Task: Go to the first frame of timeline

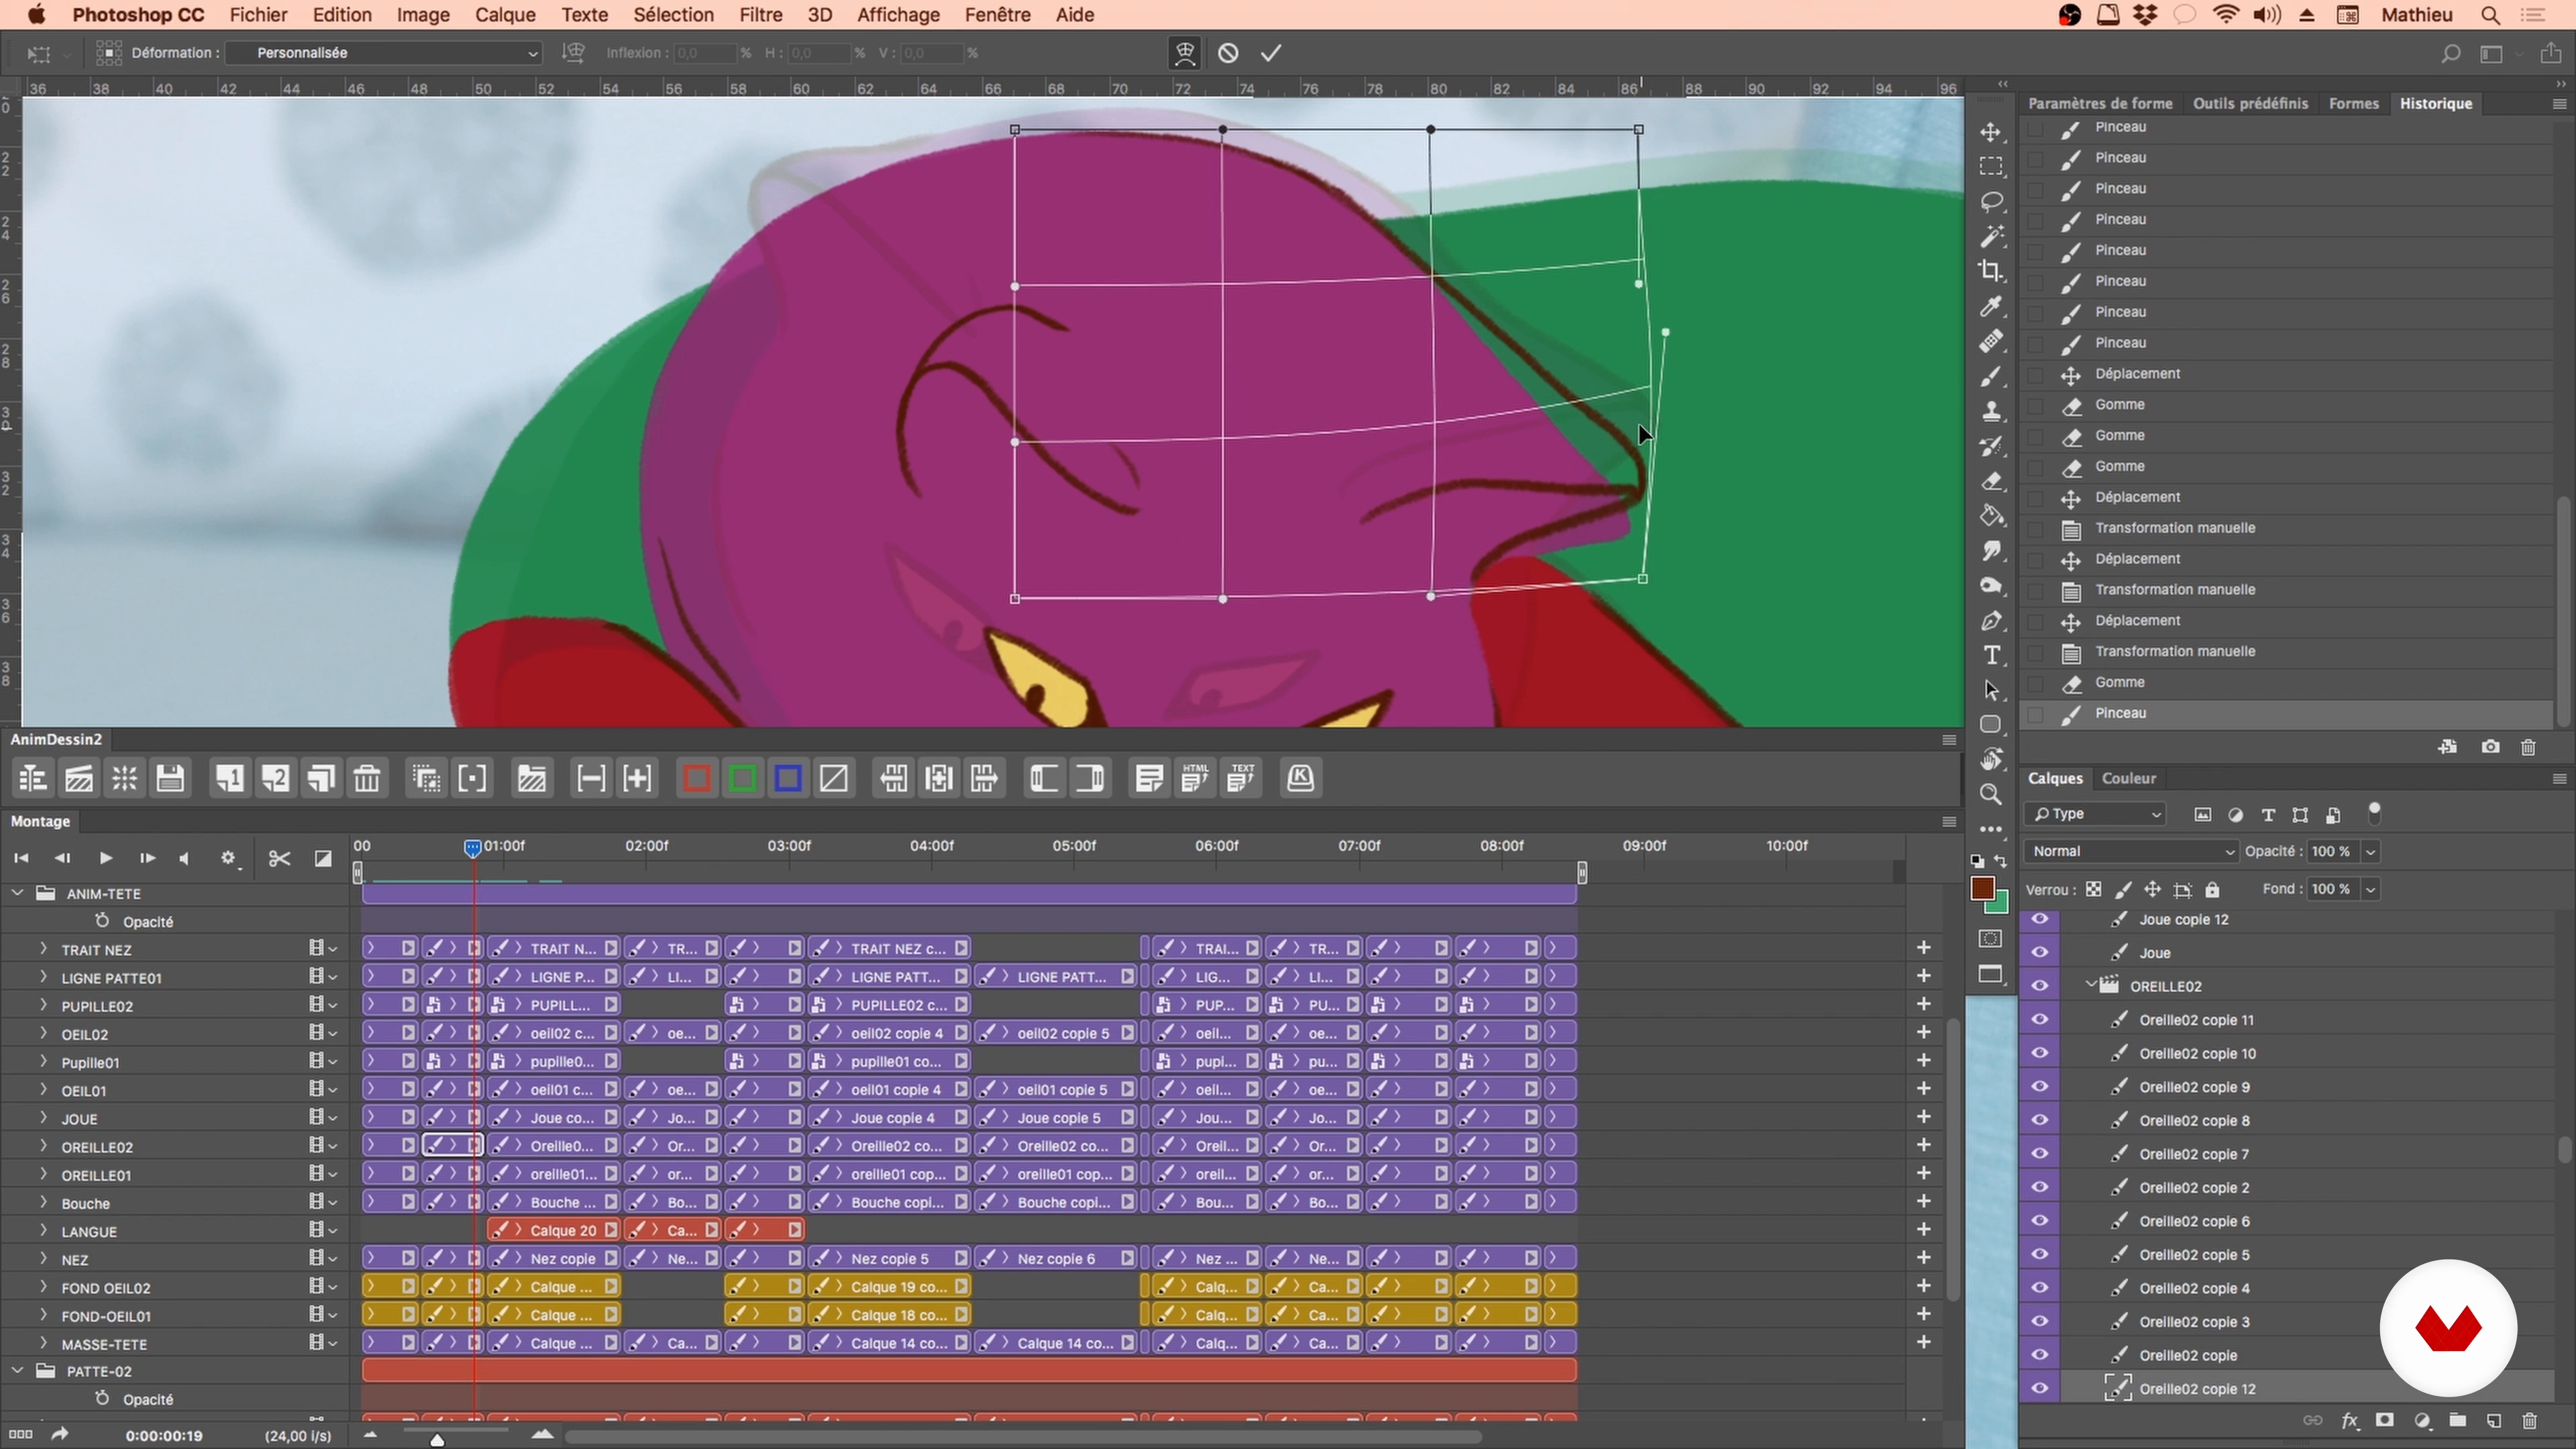Action: [21, 858]
